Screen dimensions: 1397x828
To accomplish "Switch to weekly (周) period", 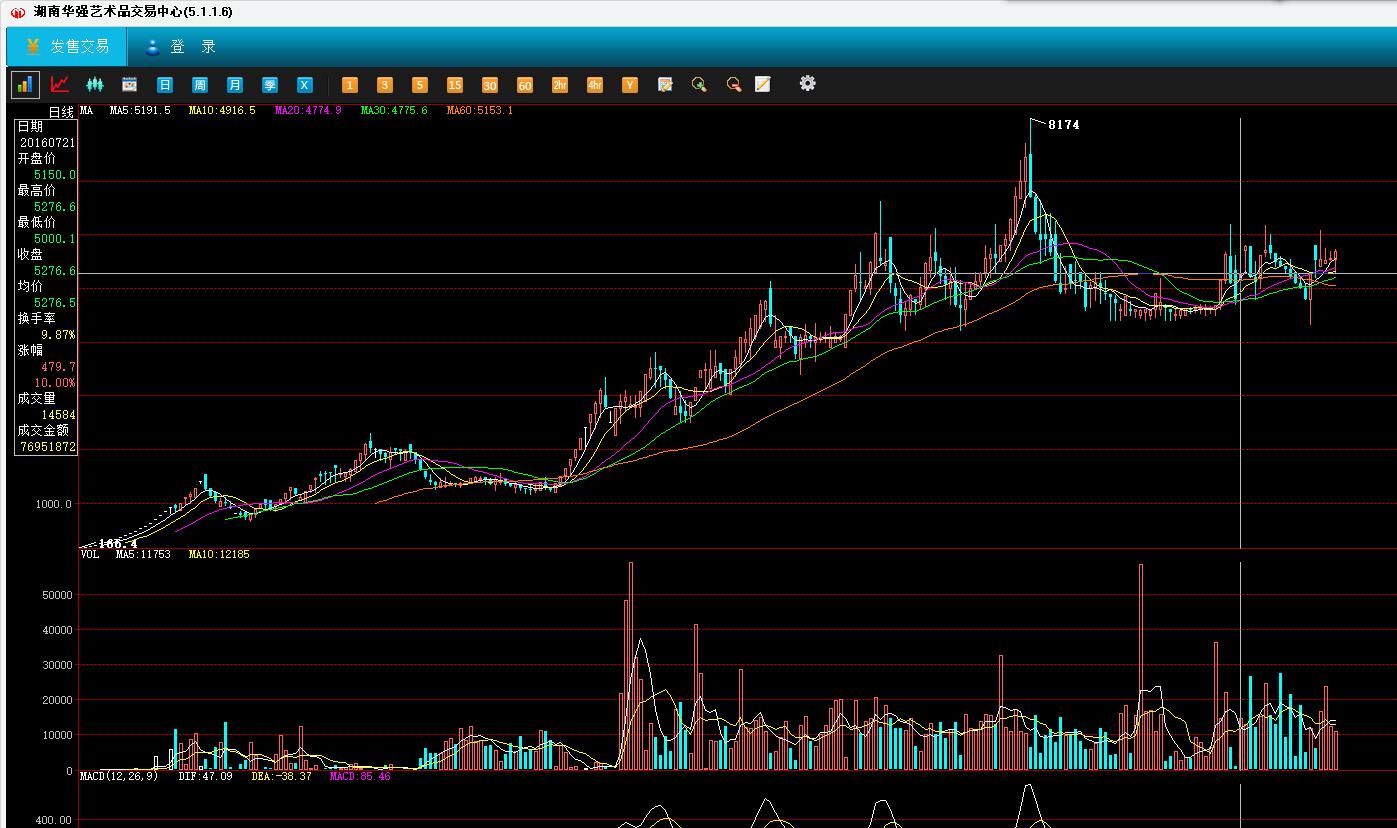I will click(200, 85).
